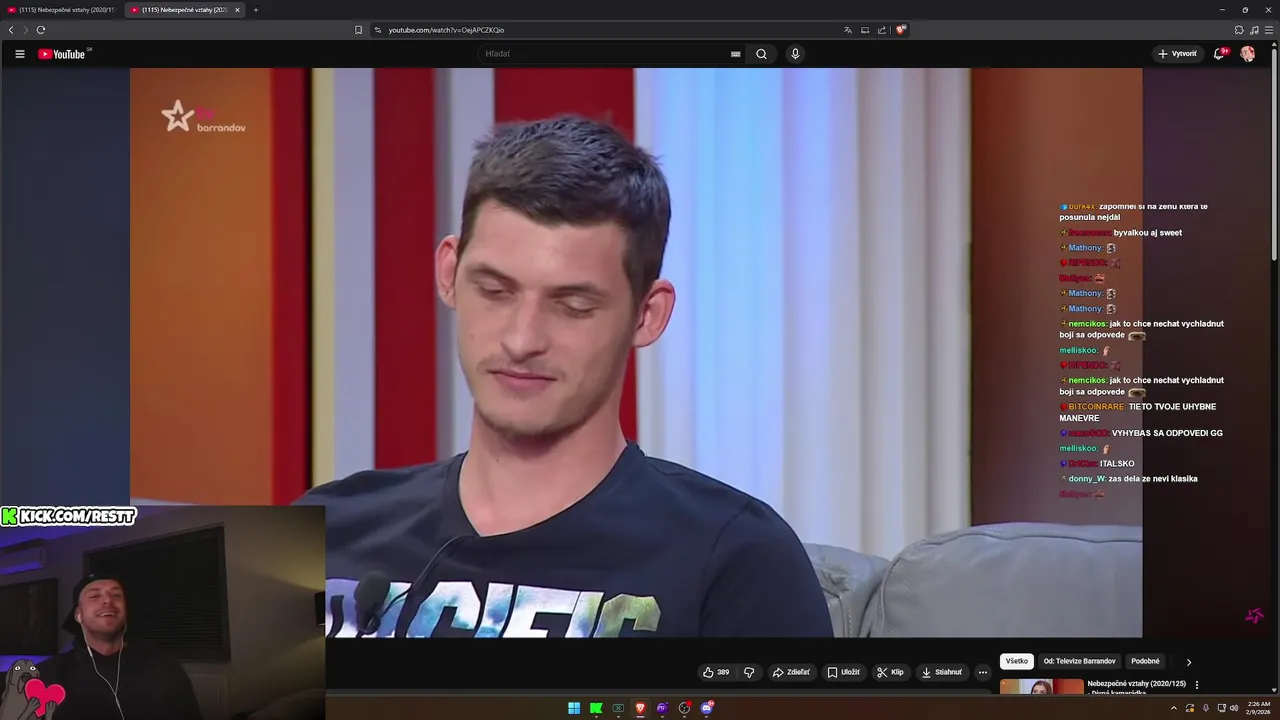The width and height of the screenshot is (1280, 720).
Task: Click the translate page icon
Action: (848, 30)
